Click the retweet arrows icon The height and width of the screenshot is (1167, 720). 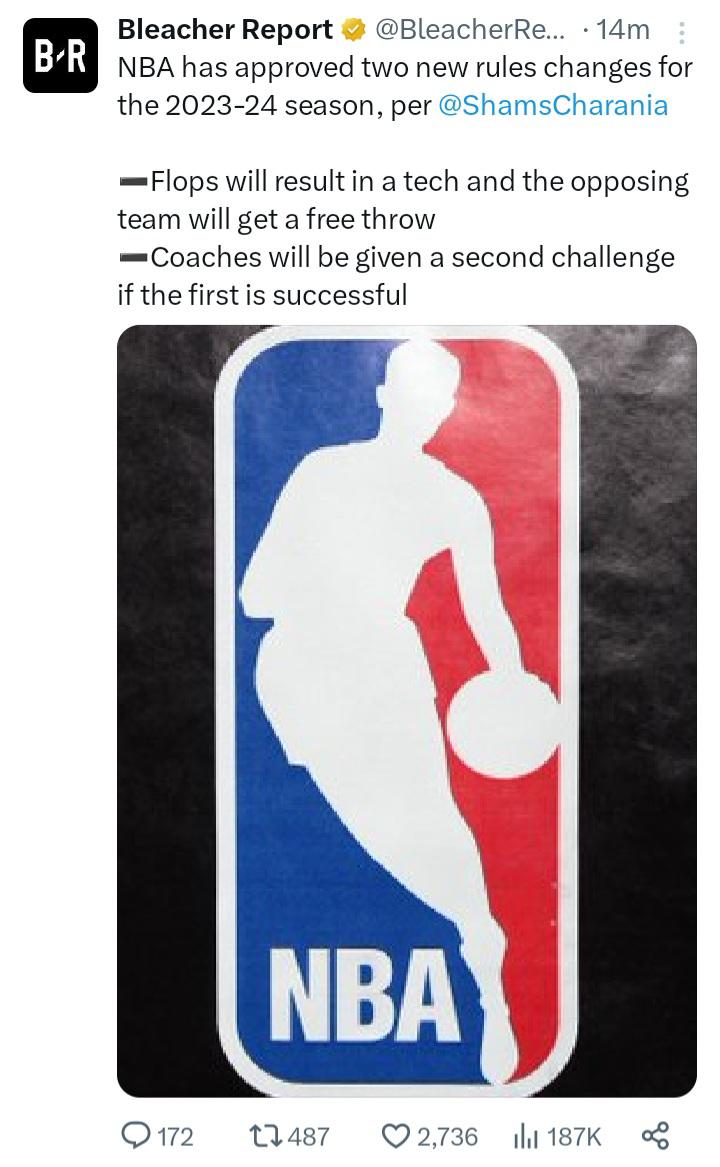[x=266, y=1136]
